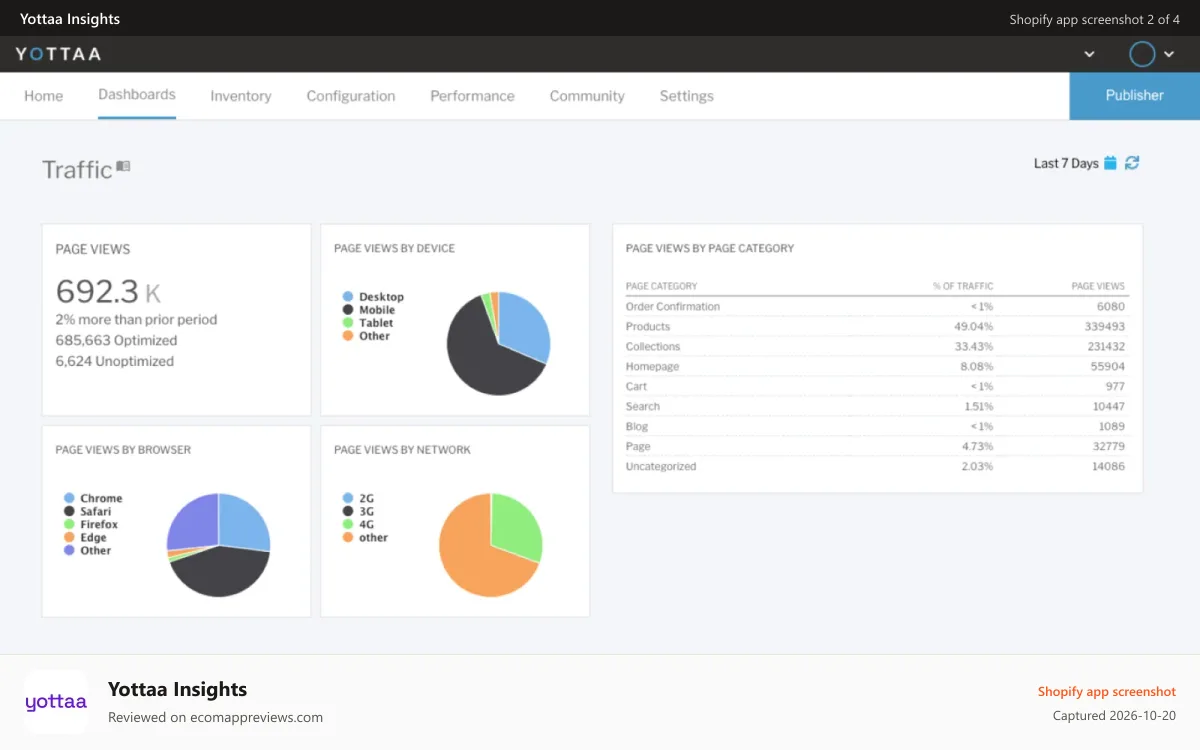This screenshot has height=750, width=1200.
Task: Sort by PAGE CATEGORY column header
Action: [x=662, y=286]
